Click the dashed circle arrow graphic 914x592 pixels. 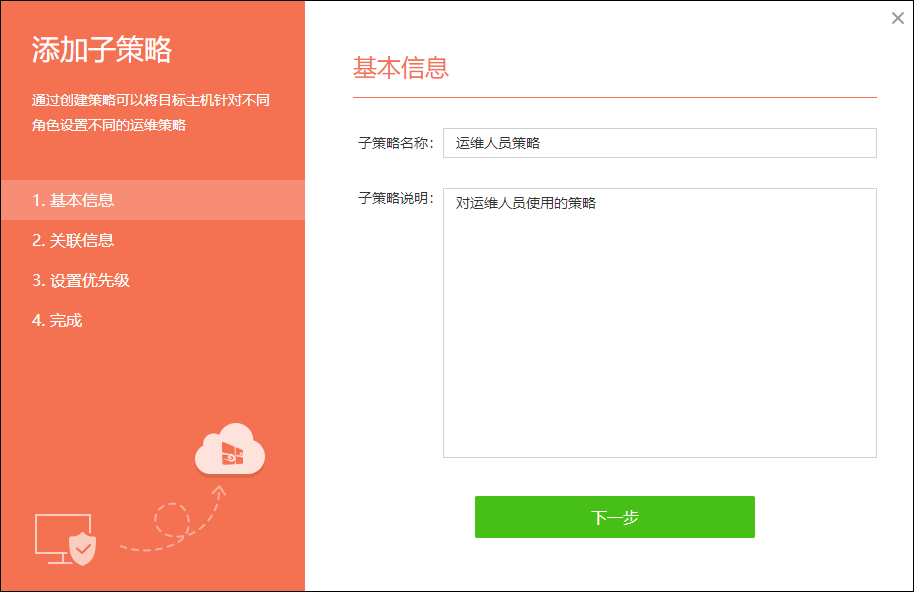(x=171, y=520)
